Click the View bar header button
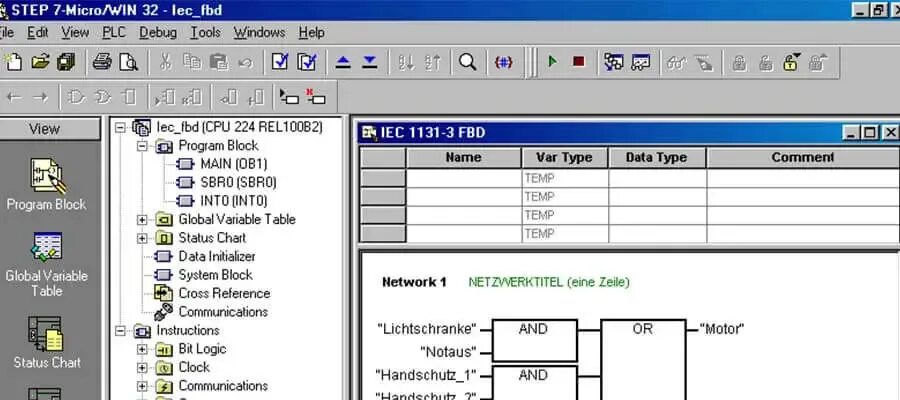The width and height of the screenshot is (900, 400). pyautogui.click(x=49, y=129)
